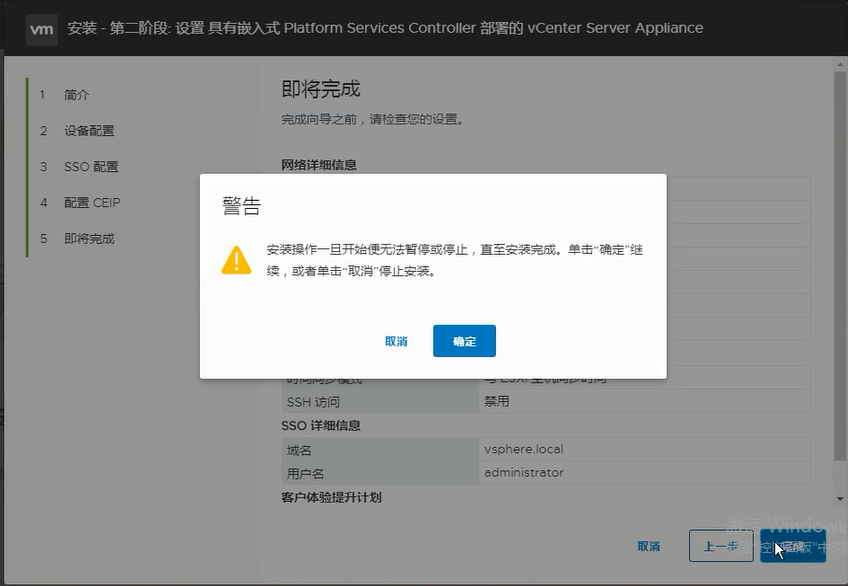Click the 域名 row label
This screenshot has height=586, width=848.
(299, 450)
